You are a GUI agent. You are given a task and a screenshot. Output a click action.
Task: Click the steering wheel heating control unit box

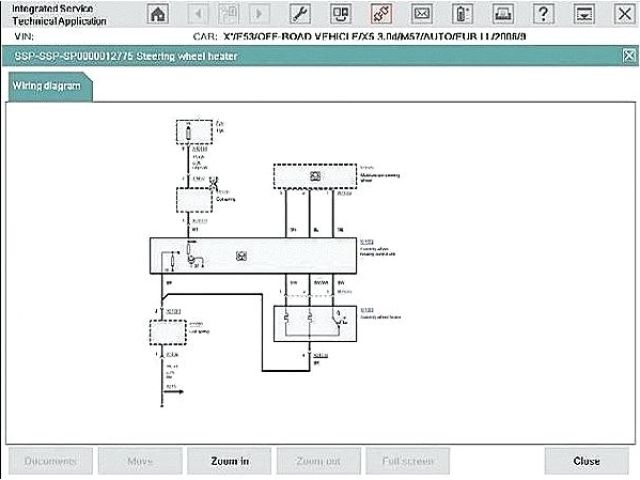pos(251,256)
